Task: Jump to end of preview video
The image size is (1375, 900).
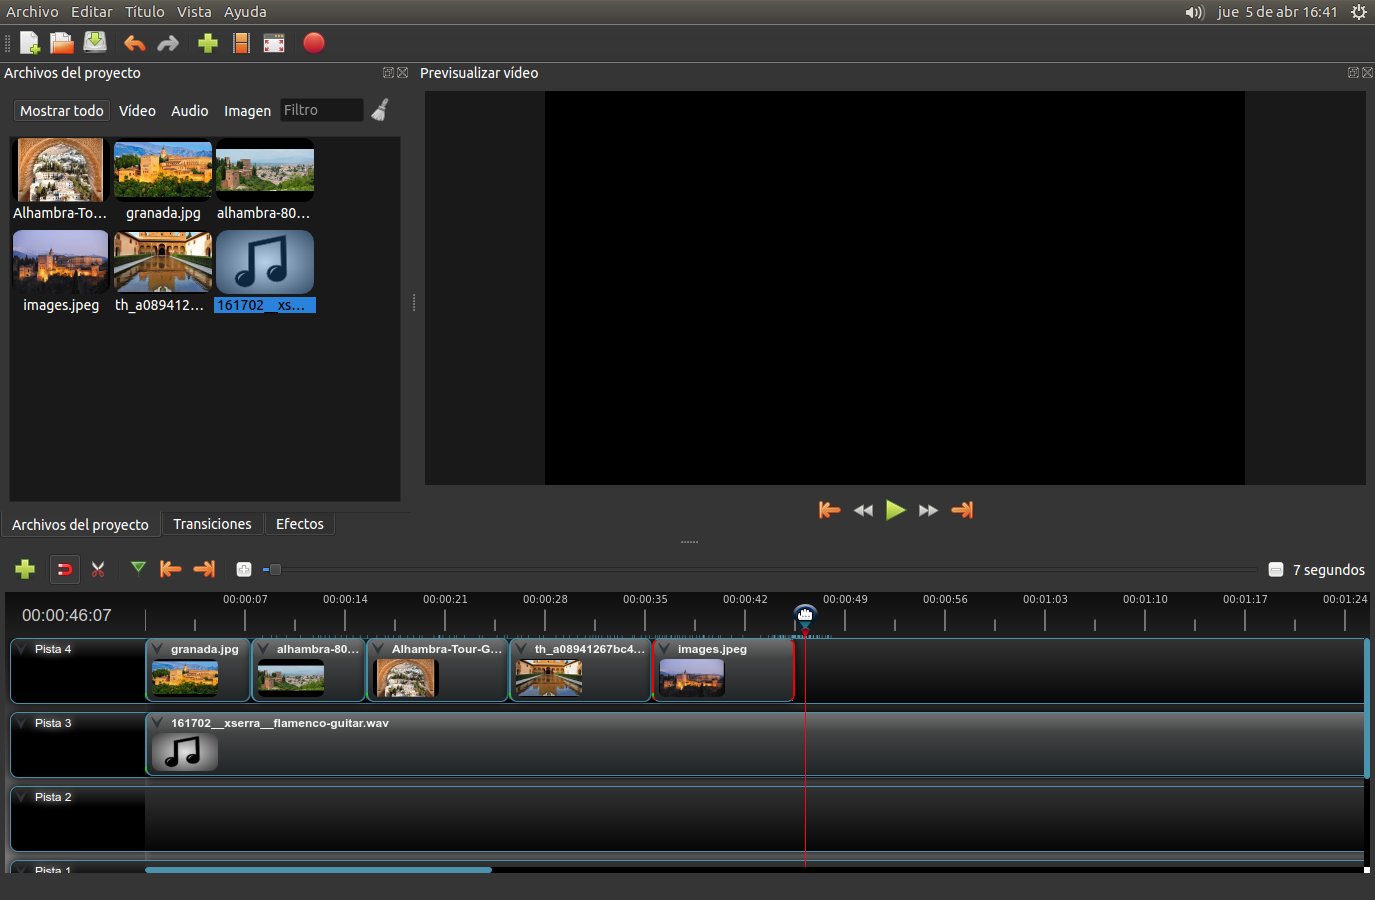Action: pyautogui.click(x=962, y=510)
